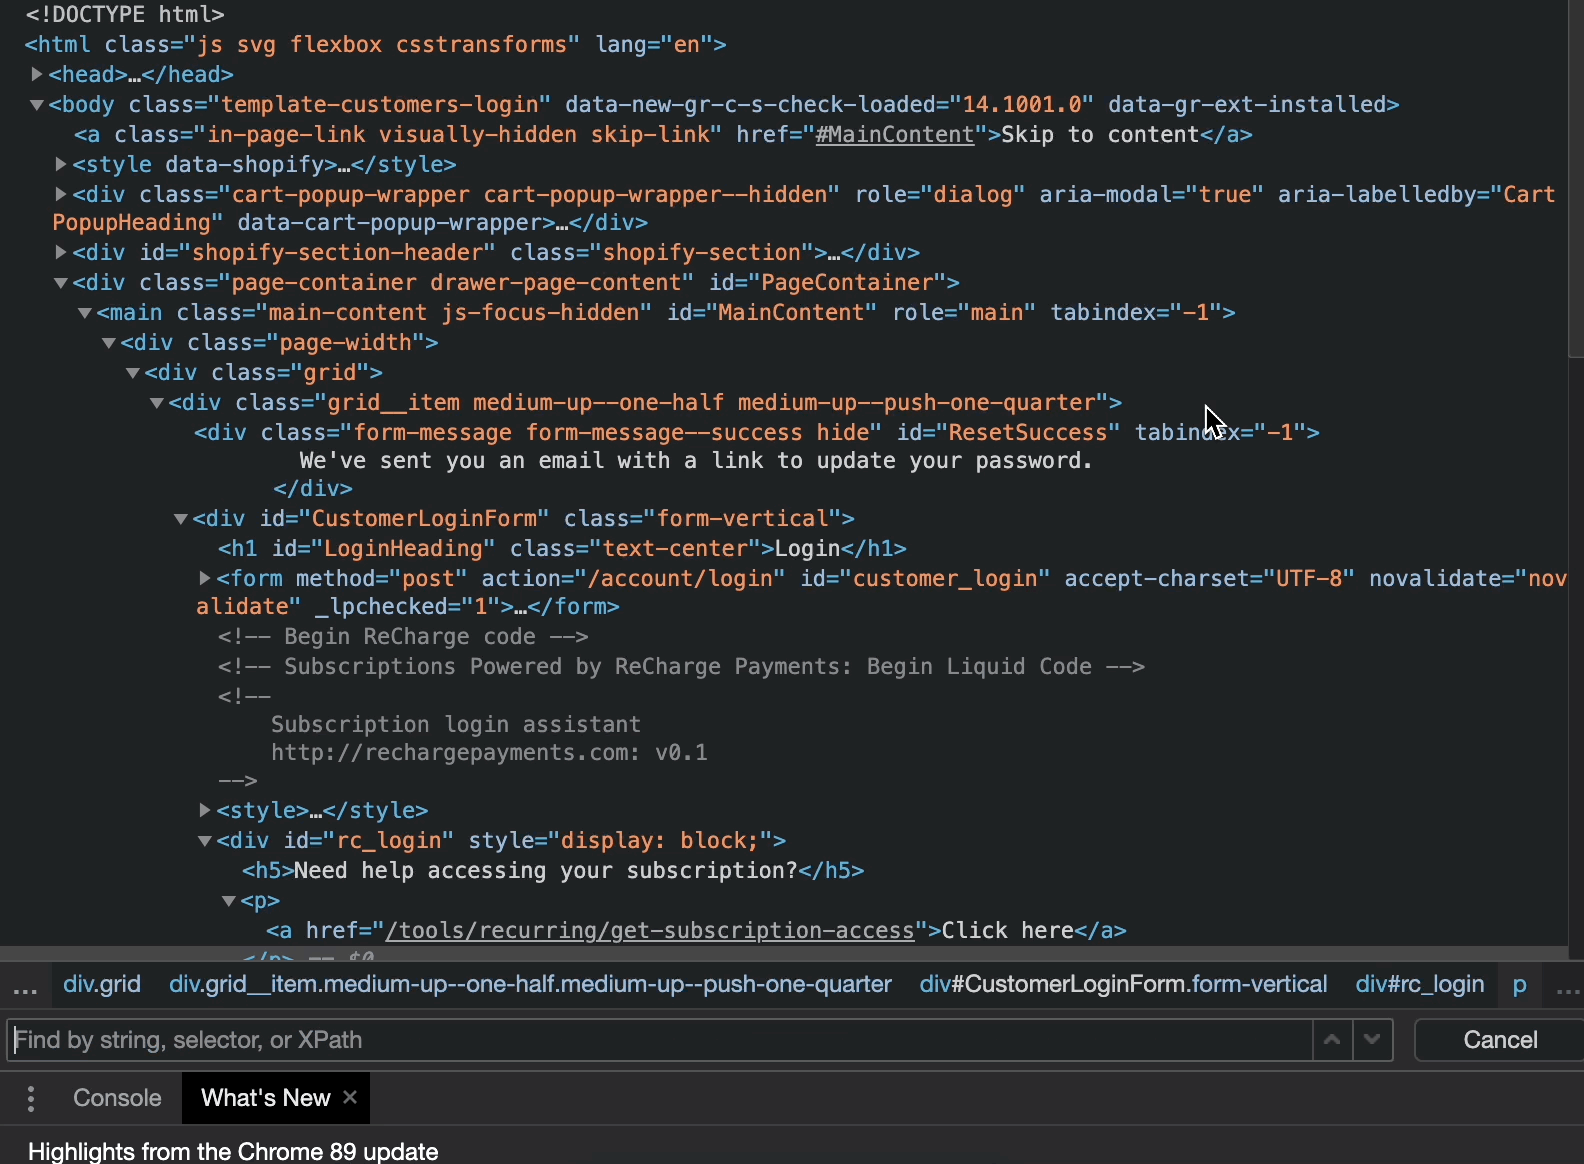Collapse the PageContainer div node
Screen dimensions: 1584x1164
(x=60, y=282)
